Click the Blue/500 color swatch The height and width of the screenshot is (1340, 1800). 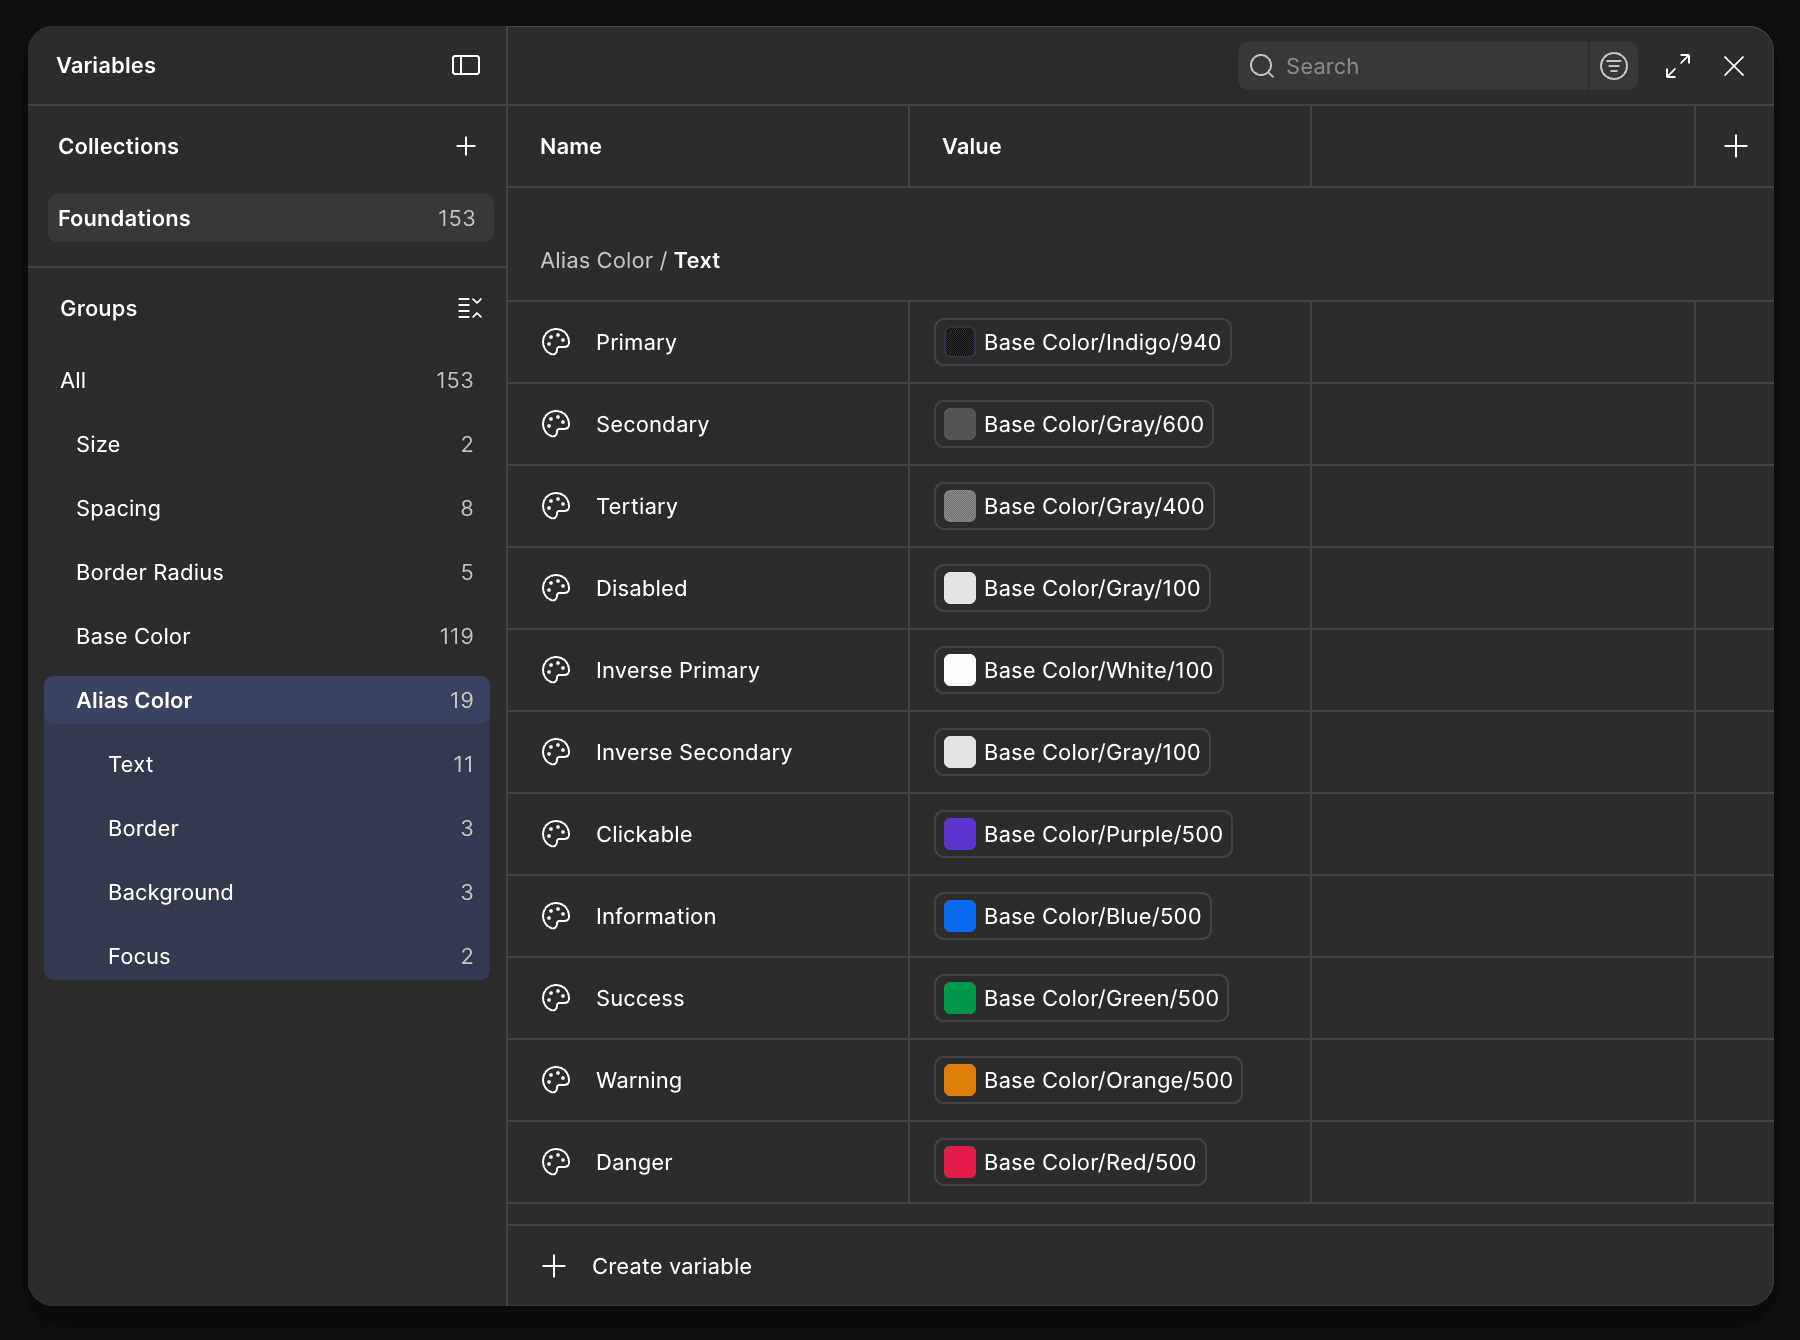point(960,916)
